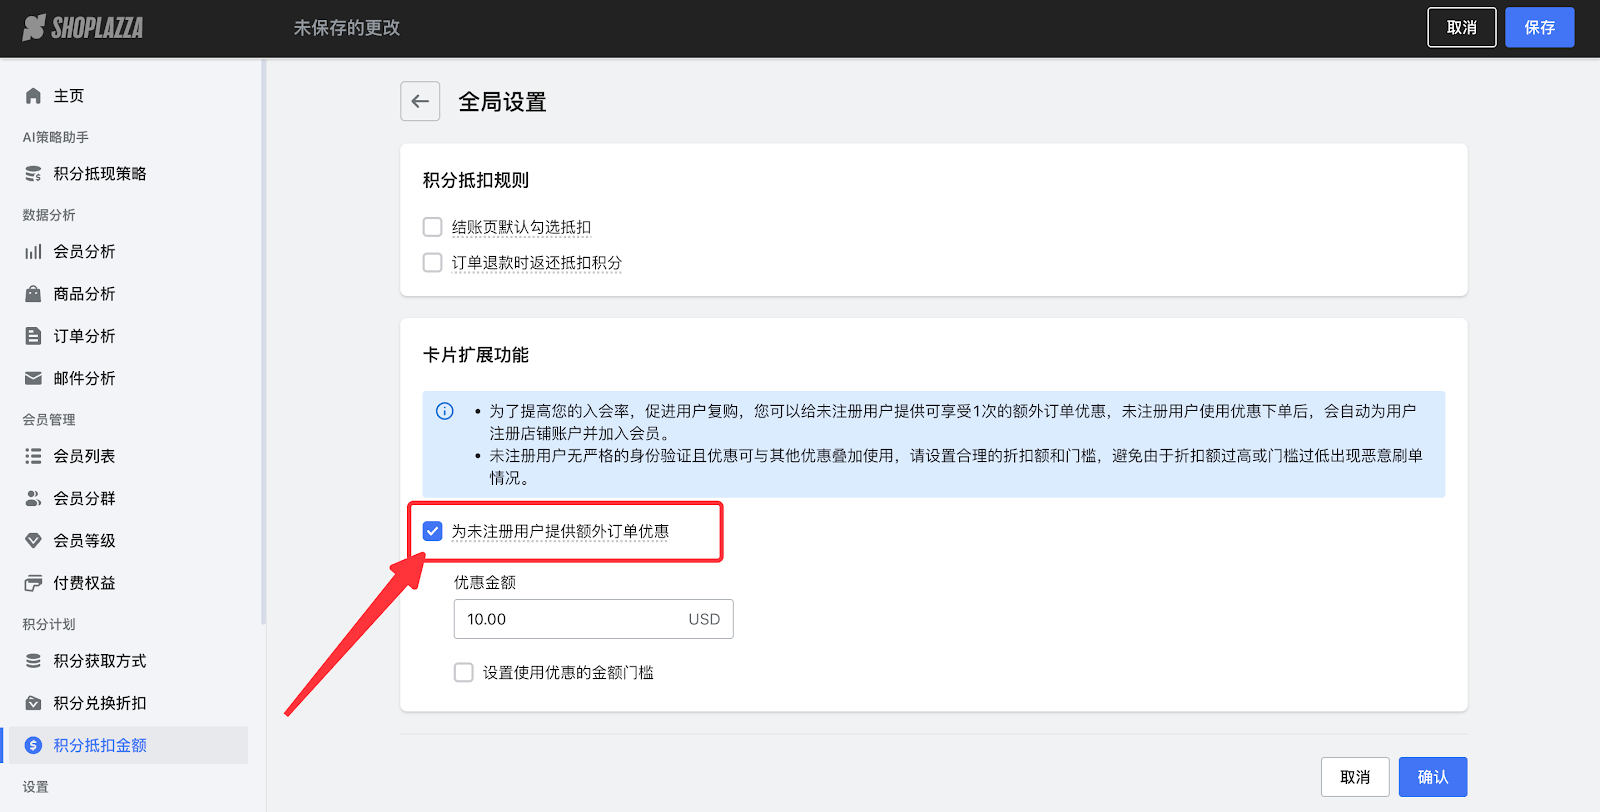Viewport: 1600px width, 812px height.
Task: Click the back arrow beside 全局设置
Action: point(420,101)
